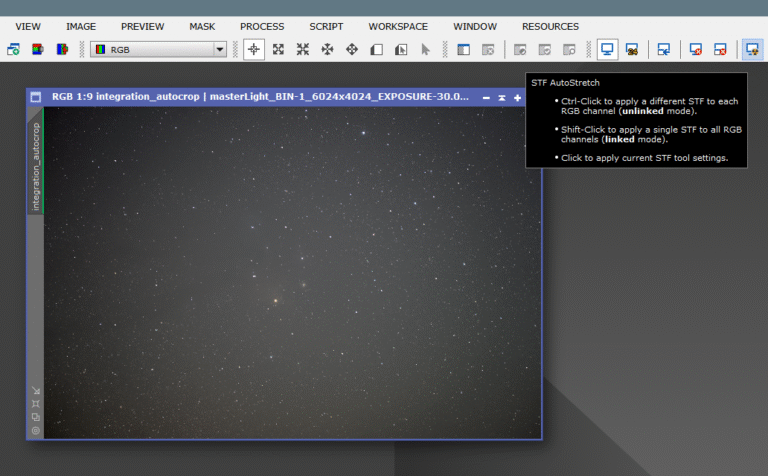The image size is (768, 476).
Task: Select the integration_autocrop vertical view tab
Action: 36,163
